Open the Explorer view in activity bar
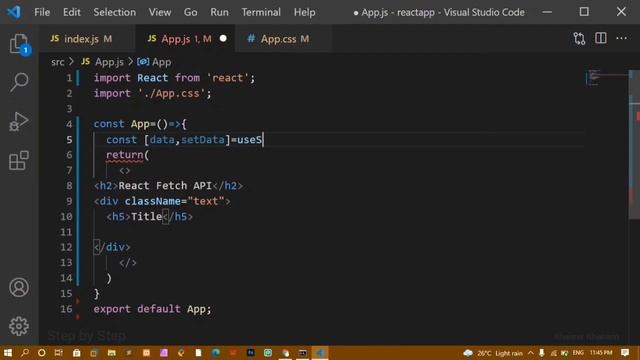The width and height of the screenshot is (640, 360). coord(19,44)
